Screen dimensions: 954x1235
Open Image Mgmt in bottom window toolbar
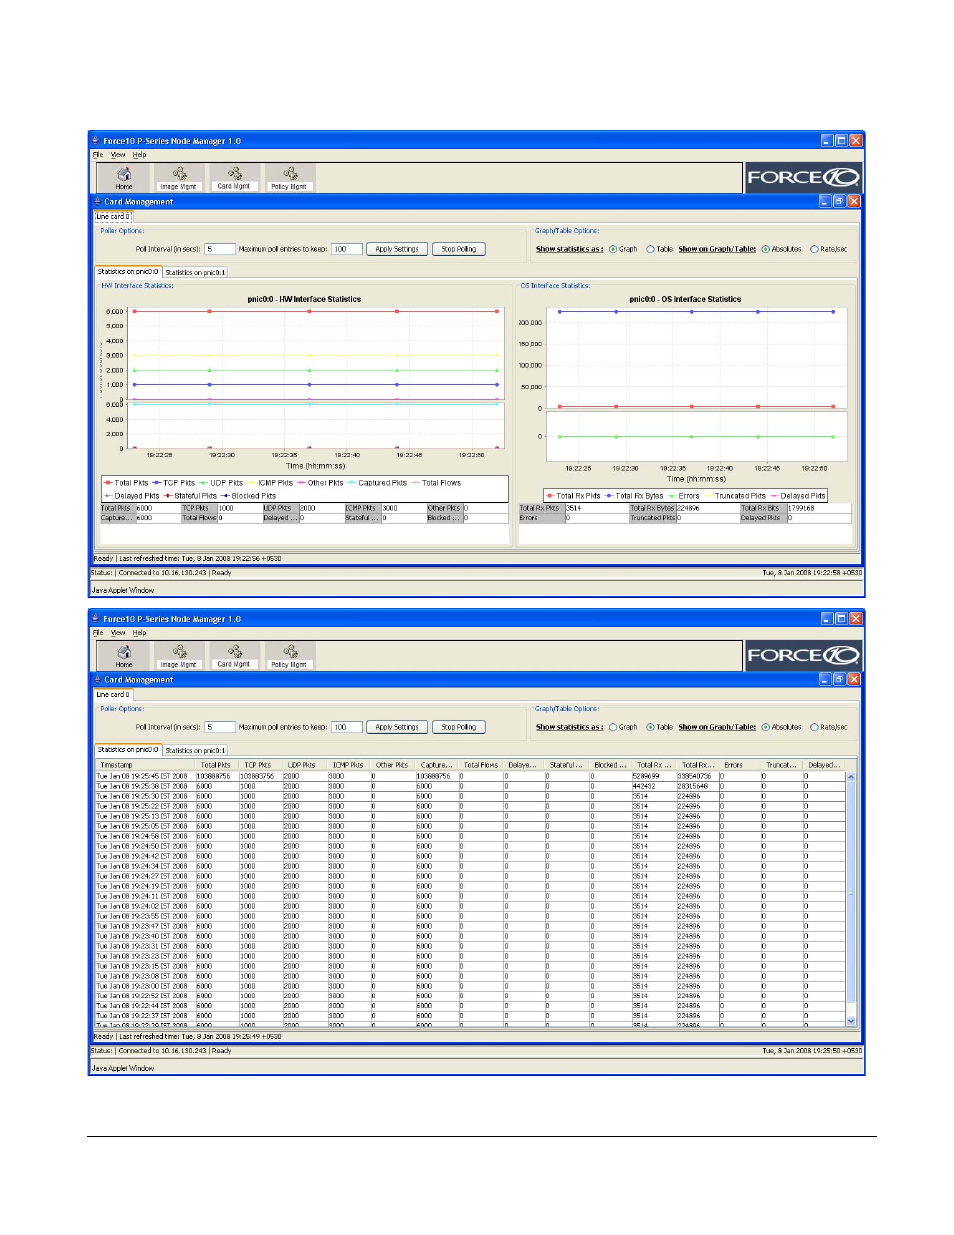pyautogui.click(x=178, y=656)
